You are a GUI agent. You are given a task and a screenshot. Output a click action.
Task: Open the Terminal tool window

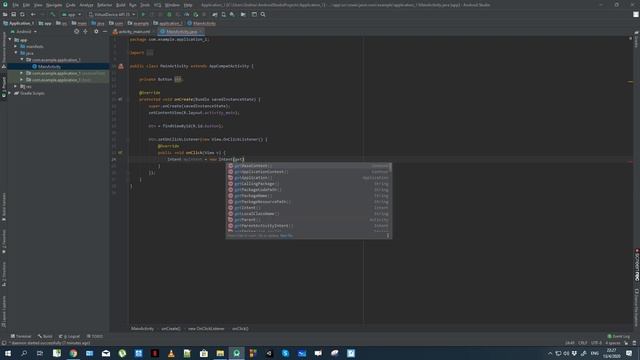[x=21, y=336]
